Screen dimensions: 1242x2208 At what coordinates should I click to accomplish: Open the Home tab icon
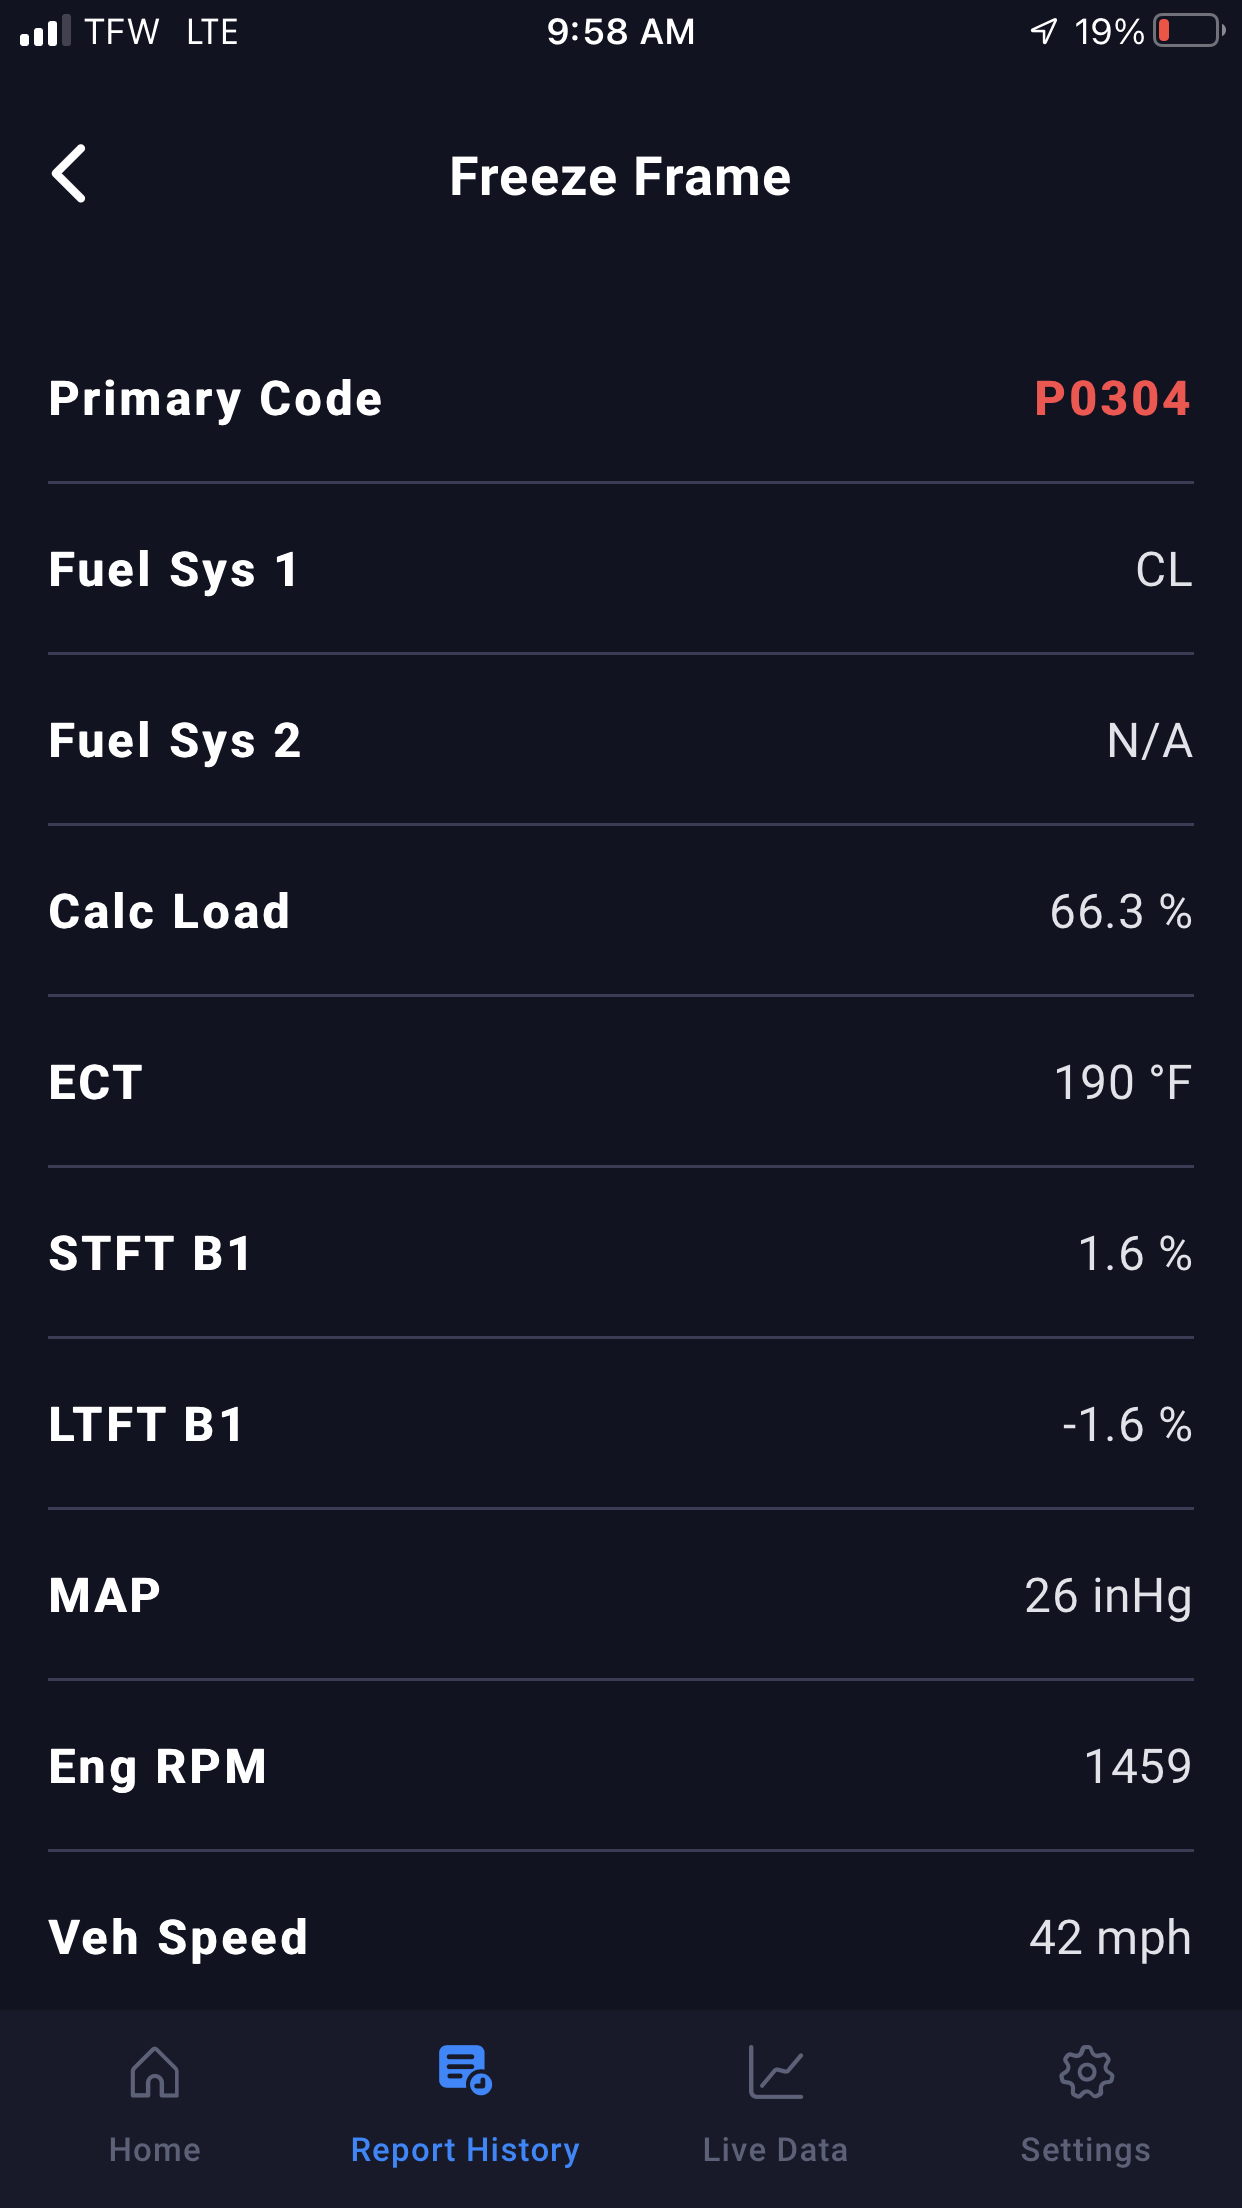[x=155, y=2071]
